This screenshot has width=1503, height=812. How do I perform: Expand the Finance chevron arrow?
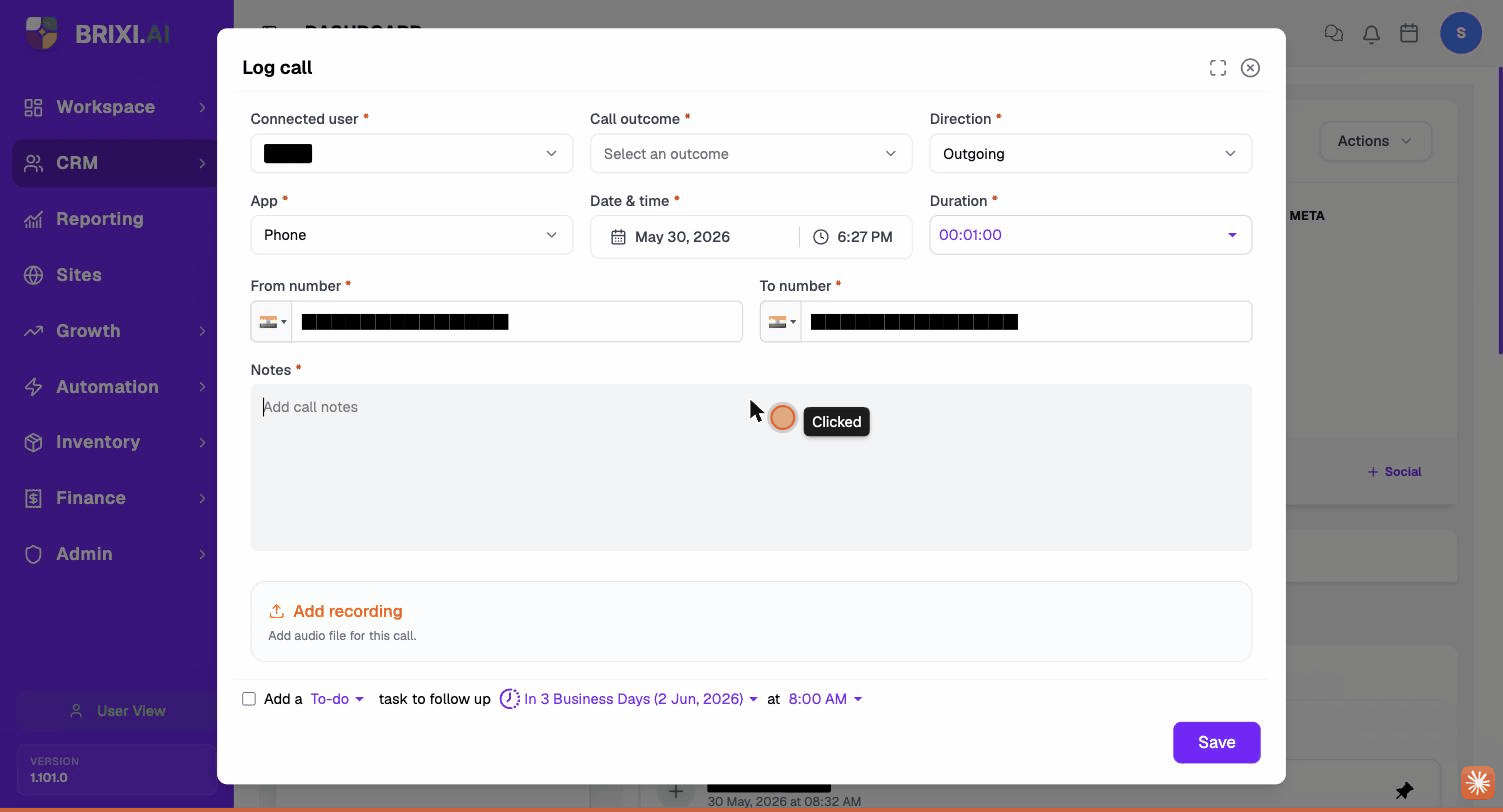click(202, 498)
